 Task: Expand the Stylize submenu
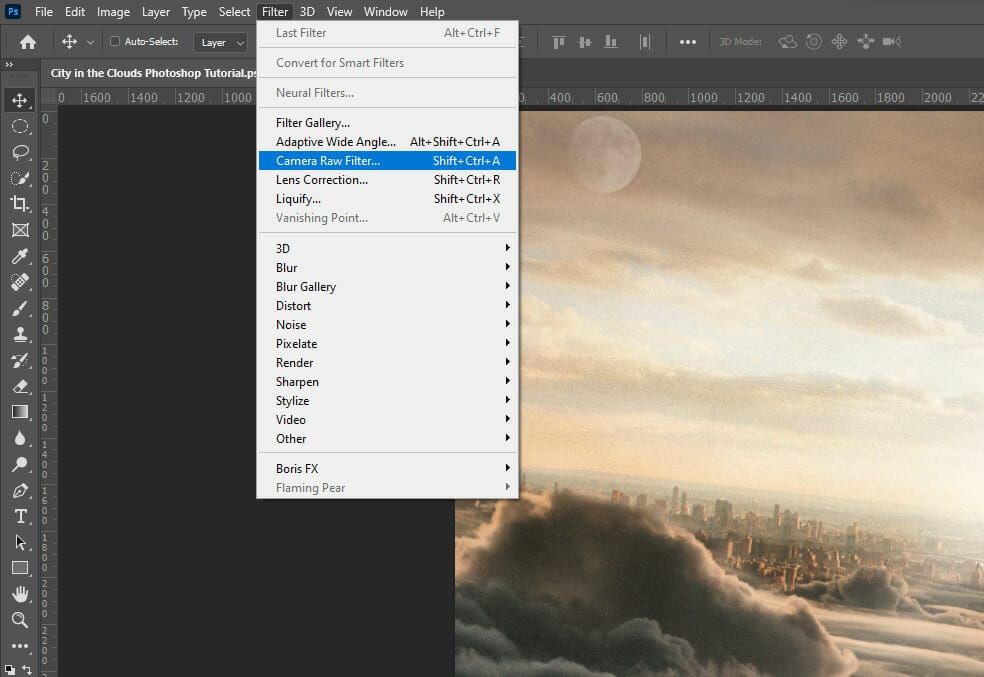click(x=387, y=400)
